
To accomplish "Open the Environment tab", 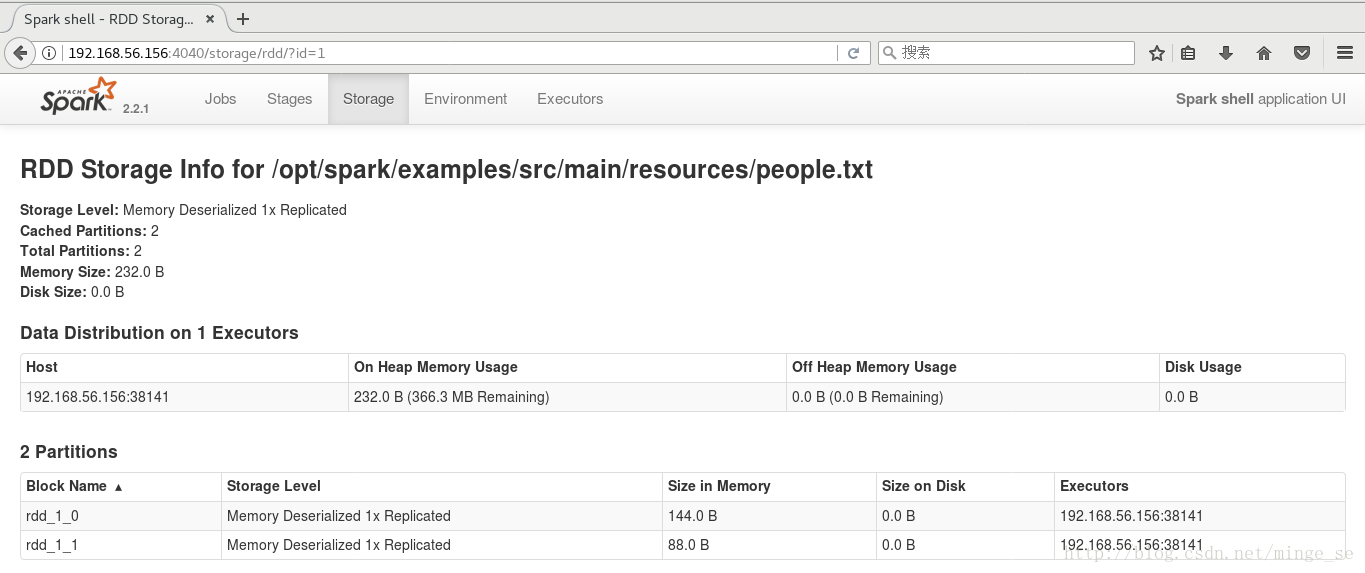I will tap(465, 99).
